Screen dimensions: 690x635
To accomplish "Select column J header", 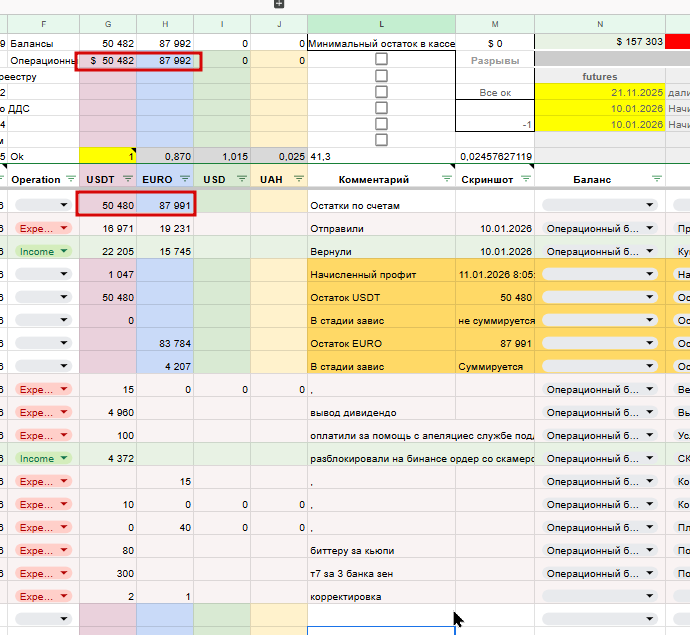I will pyautogui.click(x=279, y=24).
